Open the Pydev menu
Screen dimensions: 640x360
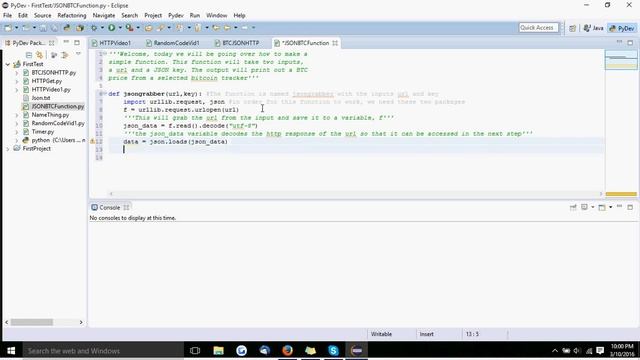pos(176,16)
